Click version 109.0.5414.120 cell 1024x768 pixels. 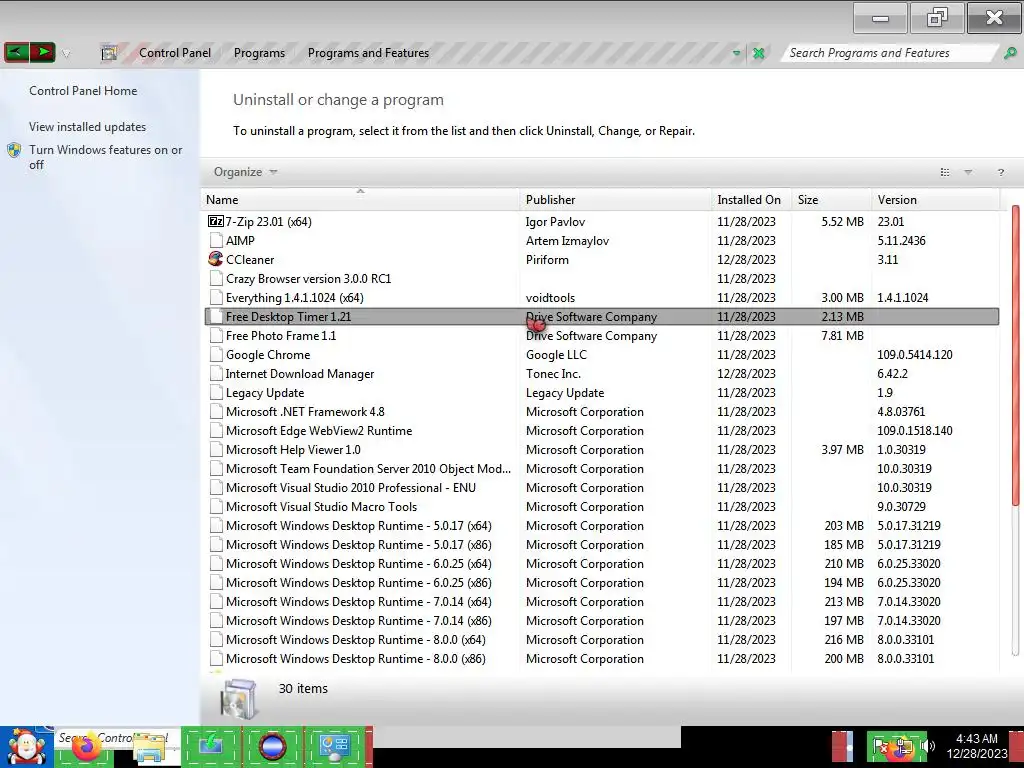914,355
